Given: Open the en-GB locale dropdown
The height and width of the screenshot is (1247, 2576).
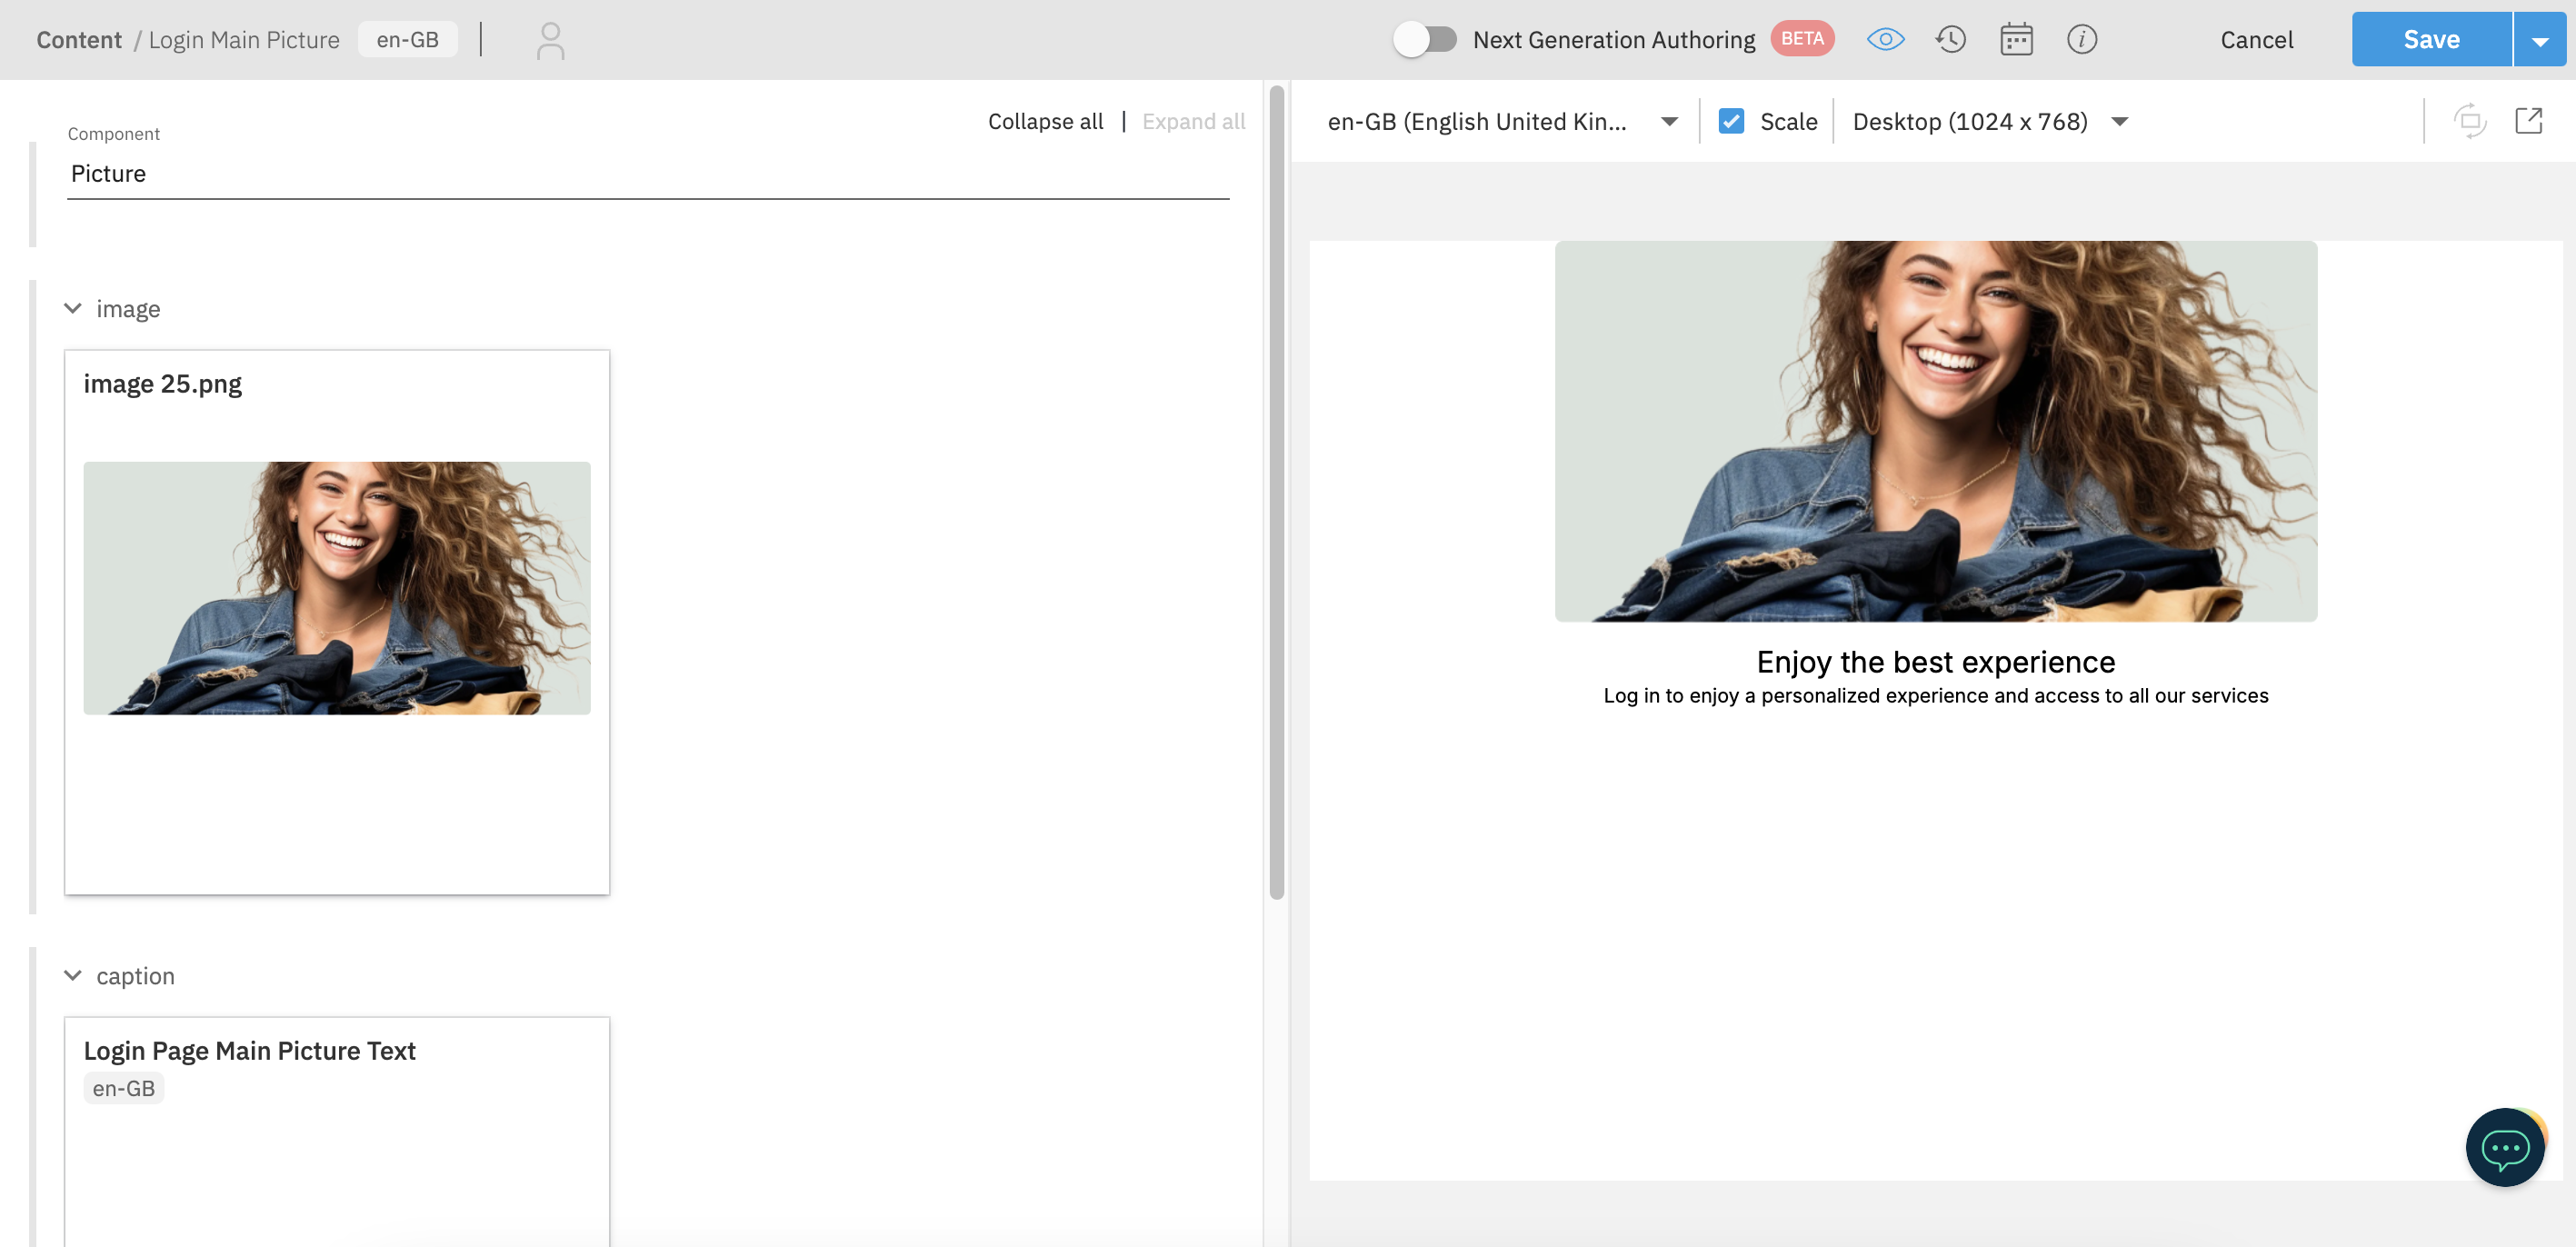Looking at the screenshot, I should (x=1500, y=121).
